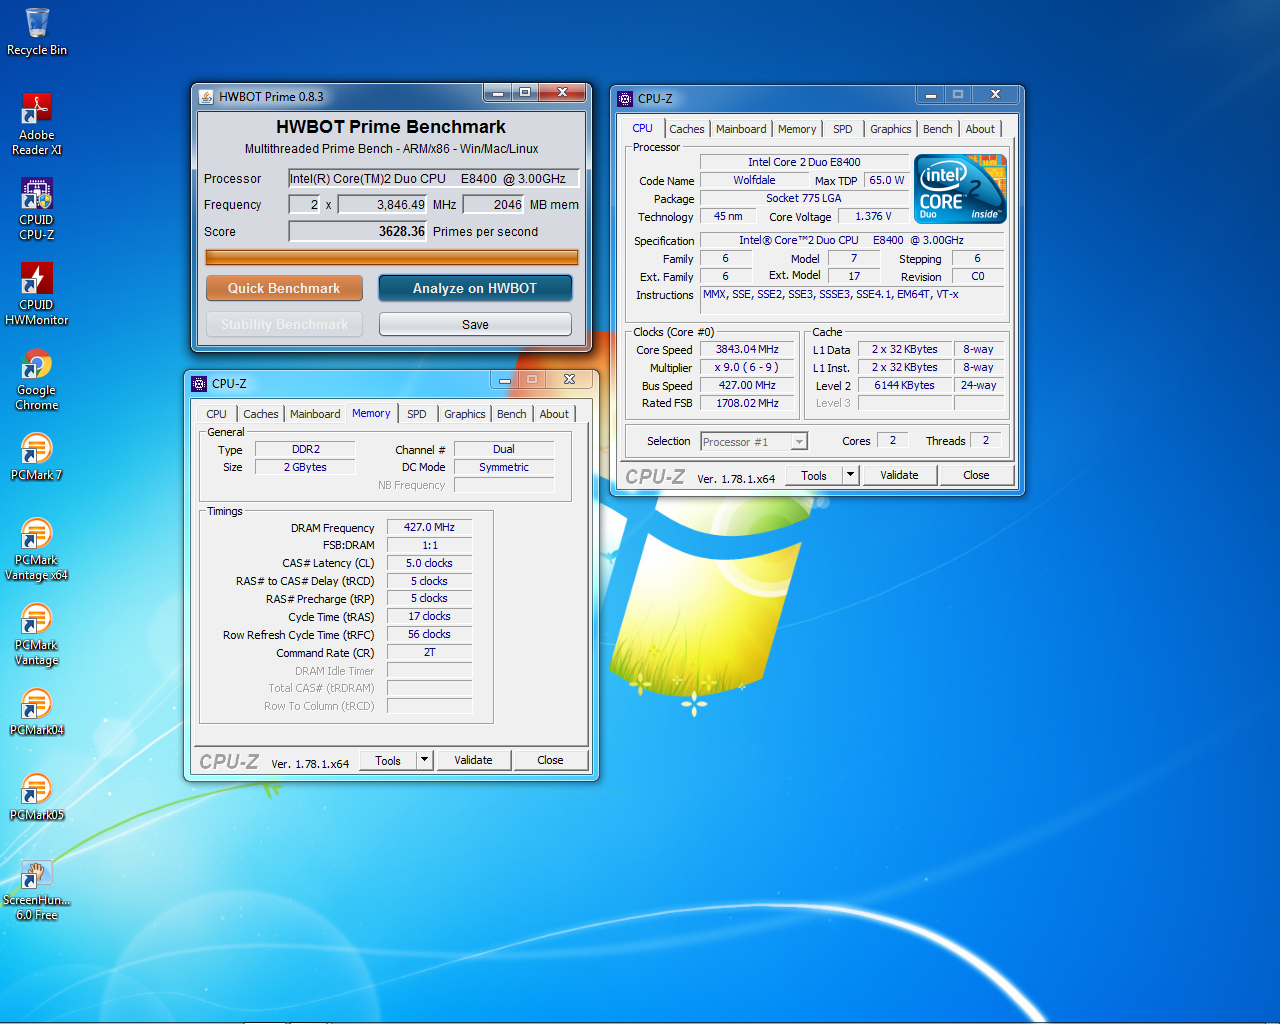Select the PCMark04 desktop shortcut
This screenshot has height=1024, width=1280.
click(37, 712)
